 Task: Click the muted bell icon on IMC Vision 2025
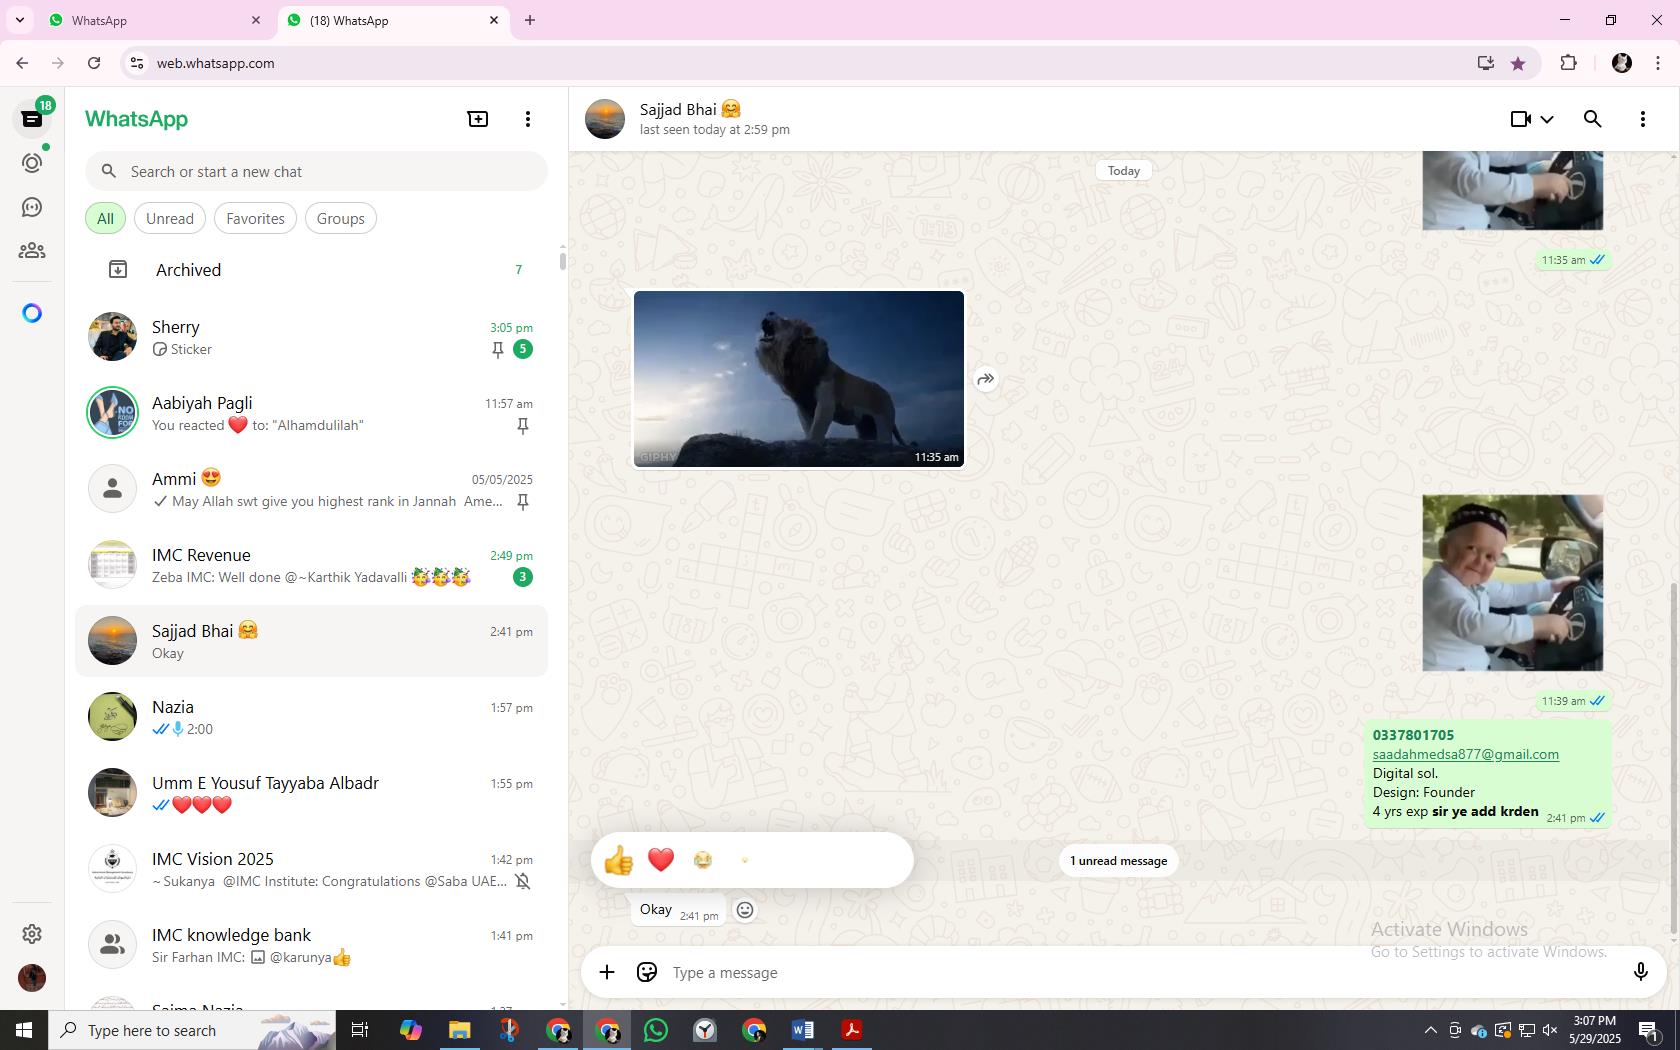click(x=522, y=882)
